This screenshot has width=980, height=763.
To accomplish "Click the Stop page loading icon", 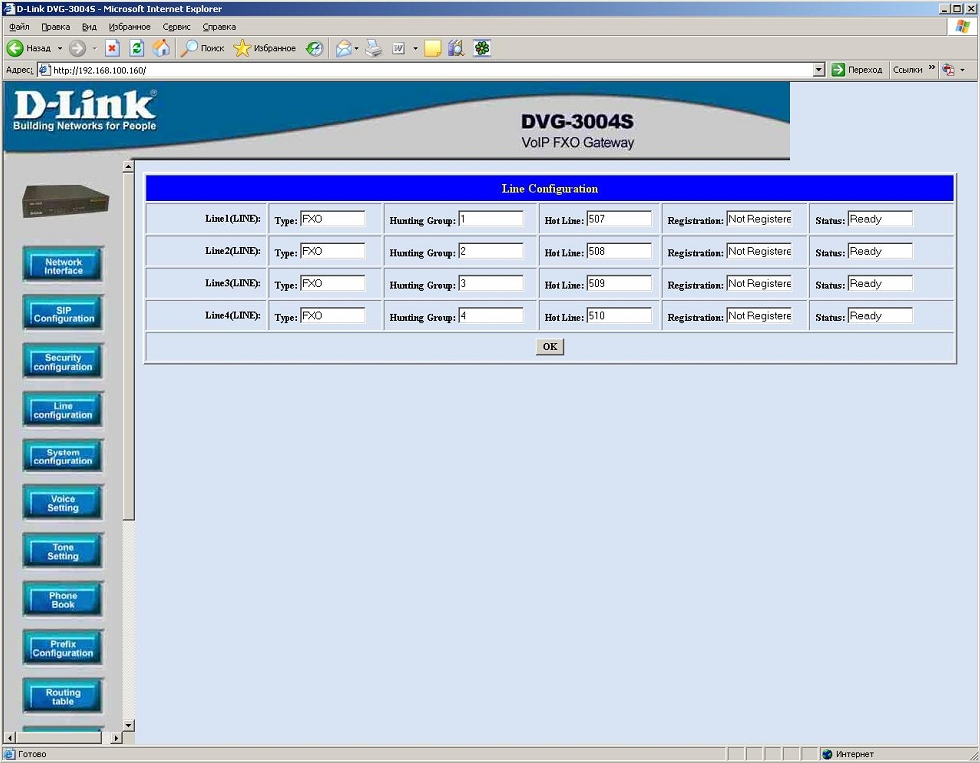I will point(113,48).
